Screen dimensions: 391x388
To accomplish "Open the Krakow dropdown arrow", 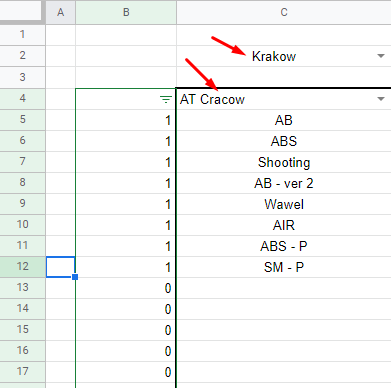I will coord(381,56).
